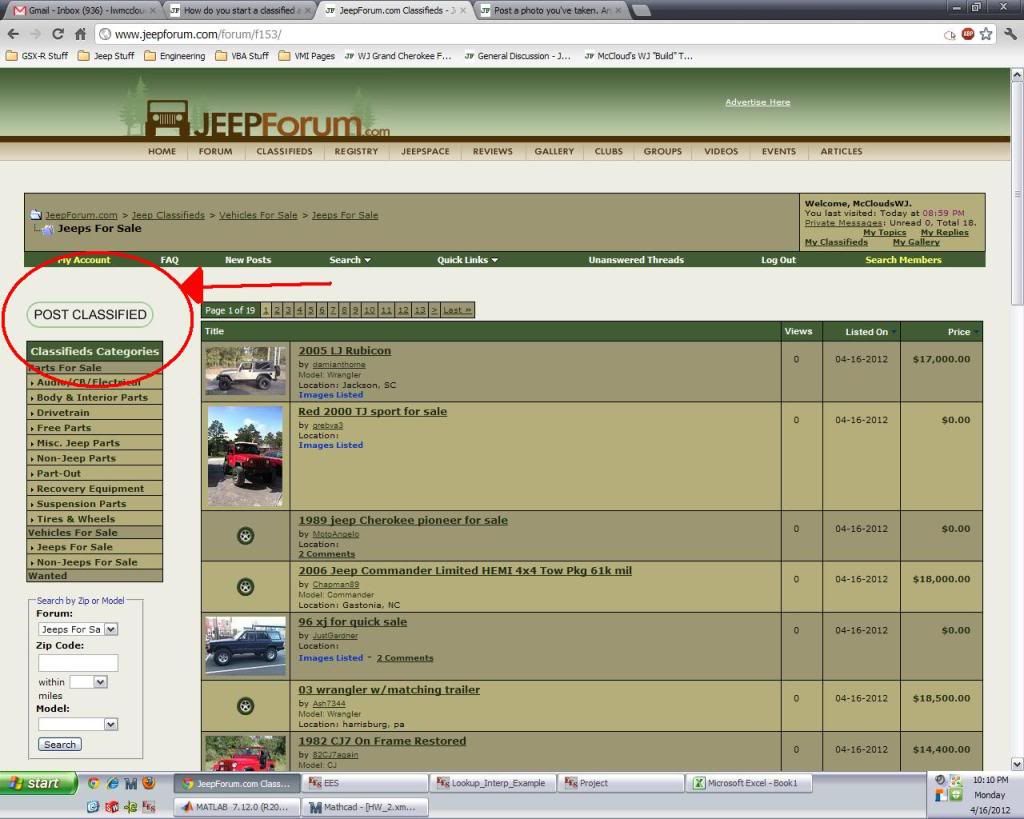Click the wheel icon beside 1989 Cherokee pioneer
This screenshot has height=819, width=1024.
pos(246,536)
